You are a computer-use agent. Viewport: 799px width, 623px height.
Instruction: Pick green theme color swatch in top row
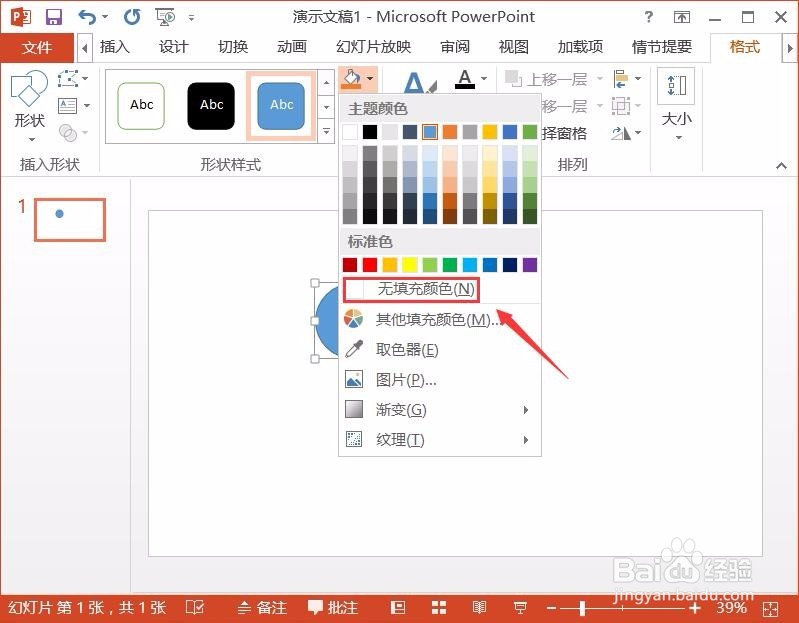coord(530,132)
